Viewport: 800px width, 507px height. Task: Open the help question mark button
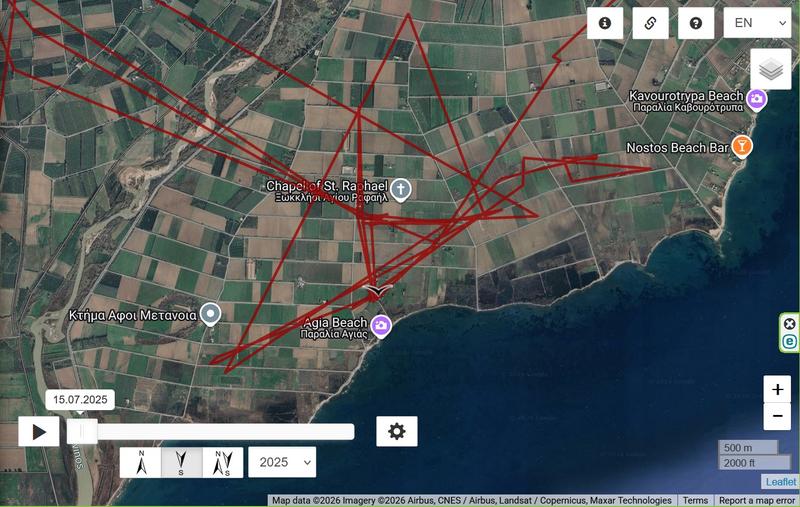(x=695, y=23)
